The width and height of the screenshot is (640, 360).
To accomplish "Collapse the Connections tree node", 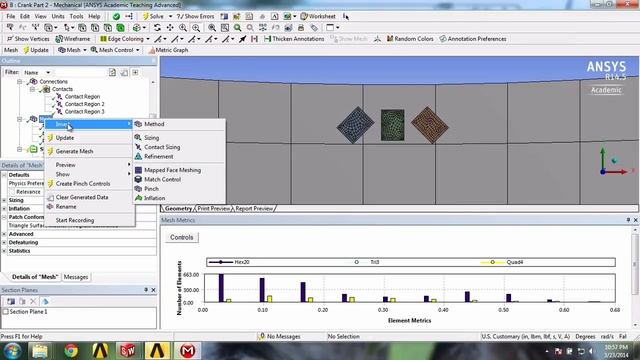I will 19,82.
